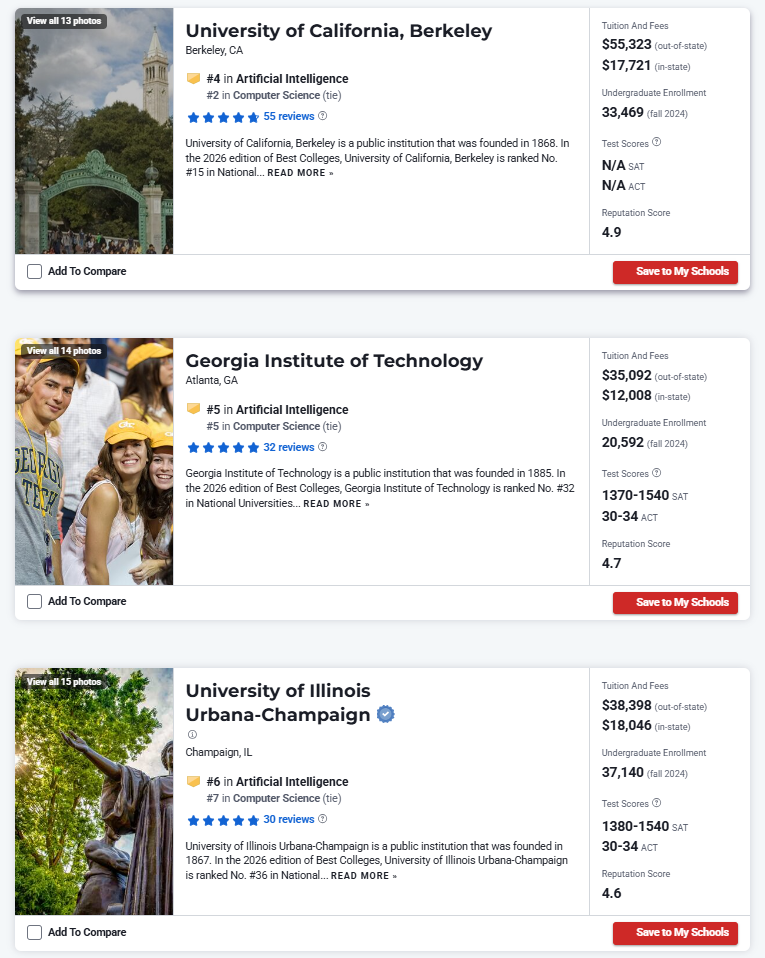765x958 pixels.
Task: Save Georgia Tech to My Schools
Action: pyautogui.click(x=675, y=603)
